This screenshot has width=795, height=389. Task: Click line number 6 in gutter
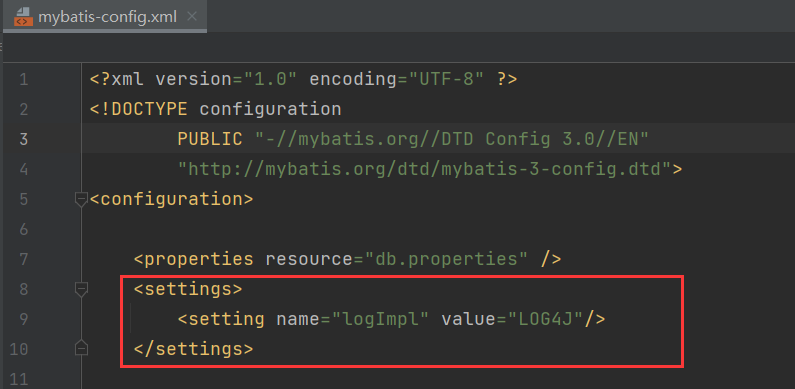(x=23, y=229)
